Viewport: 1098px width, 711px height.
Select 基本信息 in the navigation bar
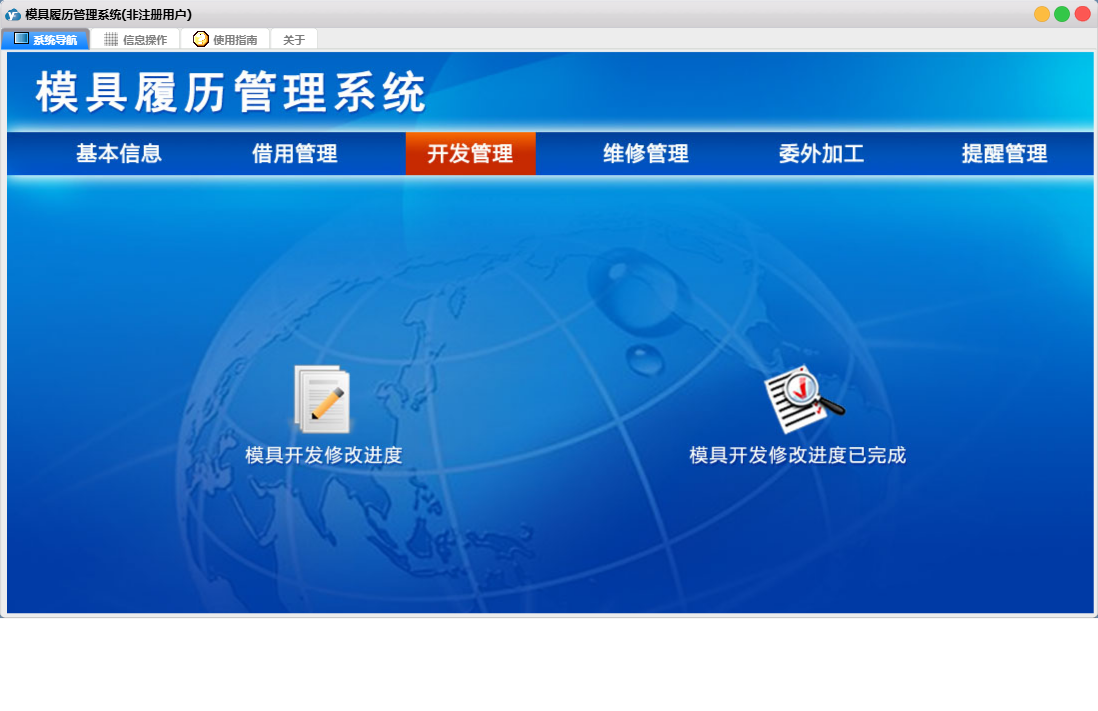(119, 153)
